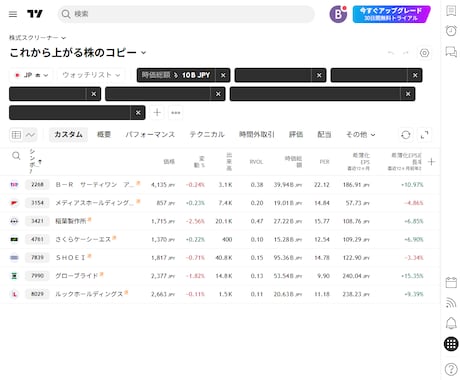The width and height of the screenshot is (460, 380).
Task: Expand the stock screener dropdown
Action: click(x=37, y=38)
